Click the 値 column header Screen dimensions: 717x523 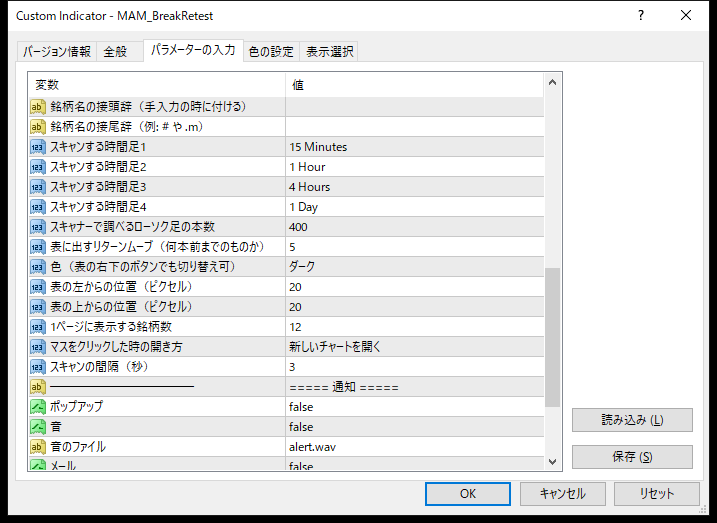(x=415, y=85)
